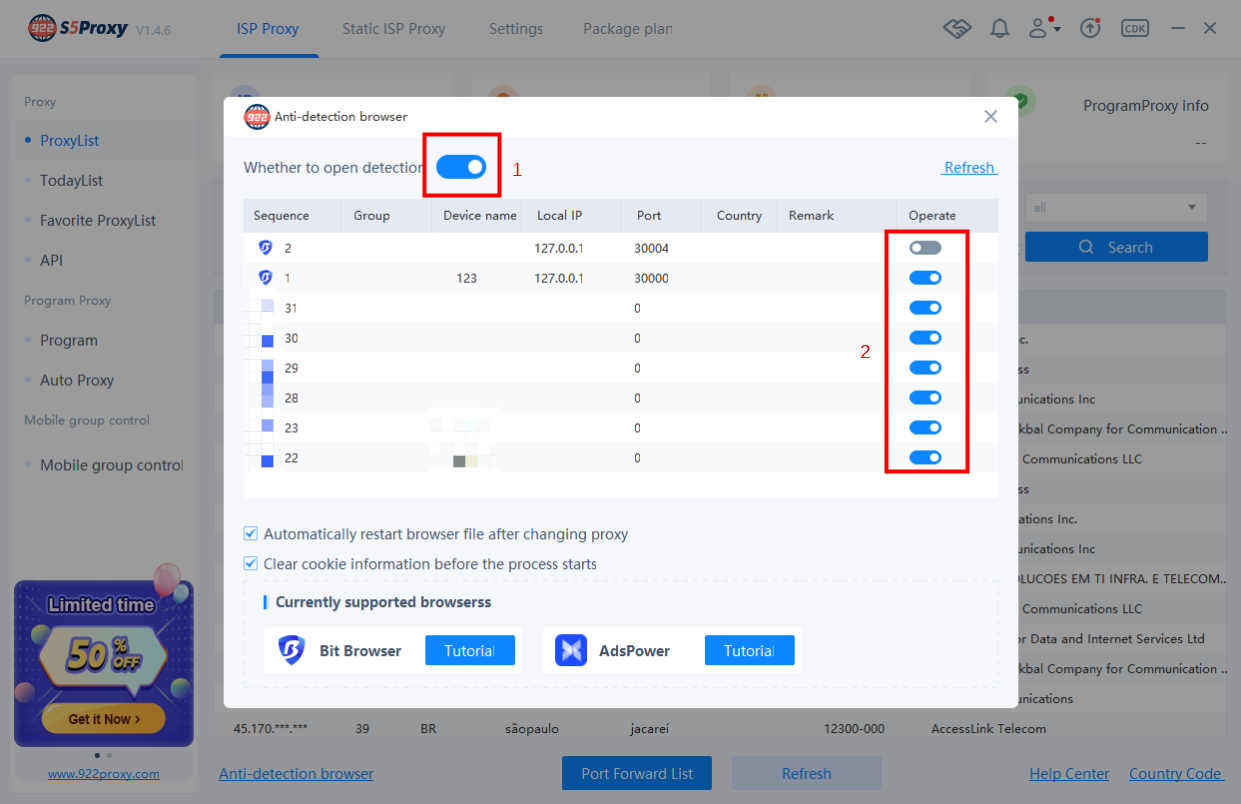
Task: Disable the Operate toggle for sequence 1
Action: pos(925,278)
